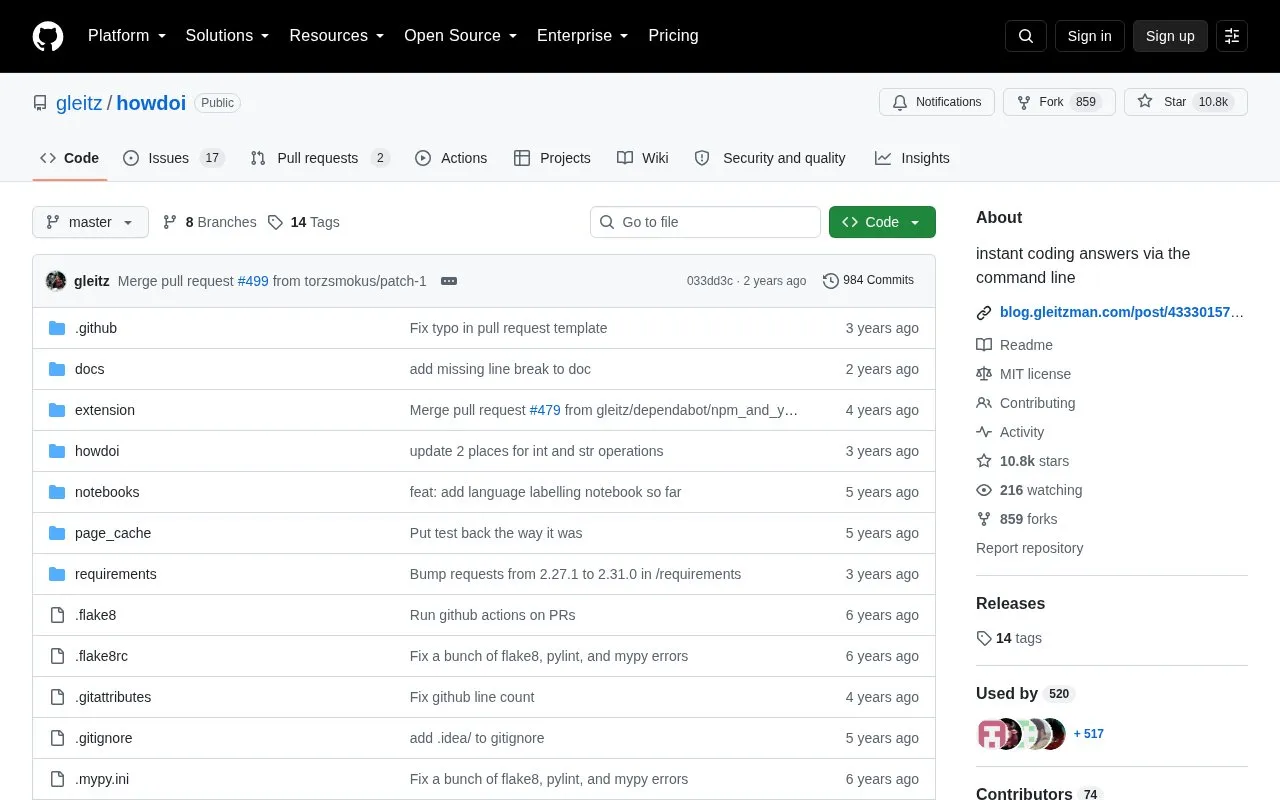This screenshot has height=800, width=1280.
Task: Click the GitHub logo icon
Action: pos(48,36)
